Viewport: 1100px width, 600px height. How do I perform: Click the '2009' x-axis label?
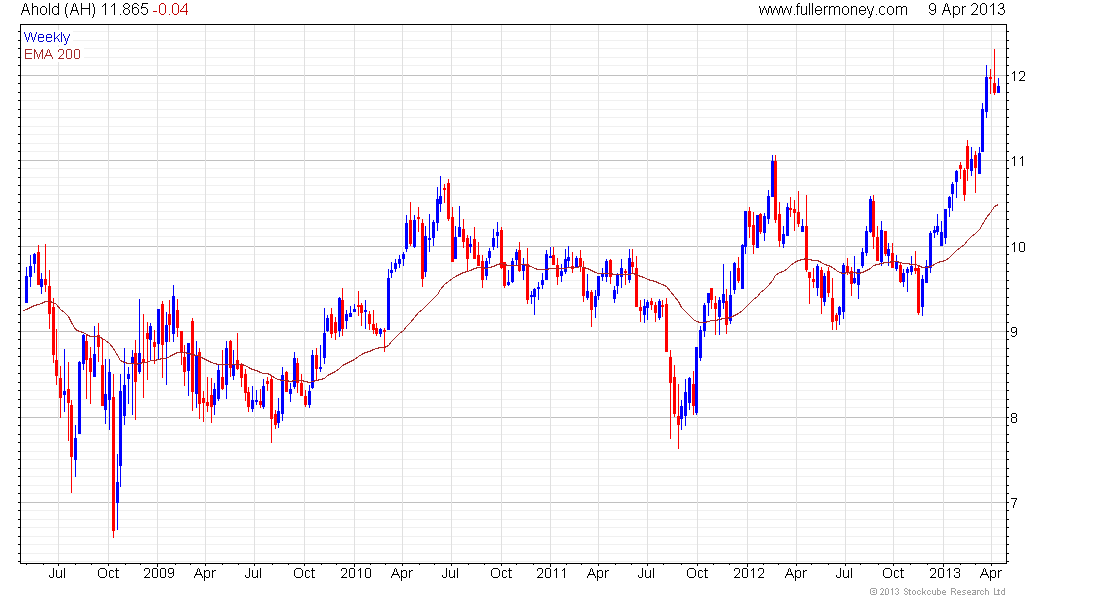159,573
